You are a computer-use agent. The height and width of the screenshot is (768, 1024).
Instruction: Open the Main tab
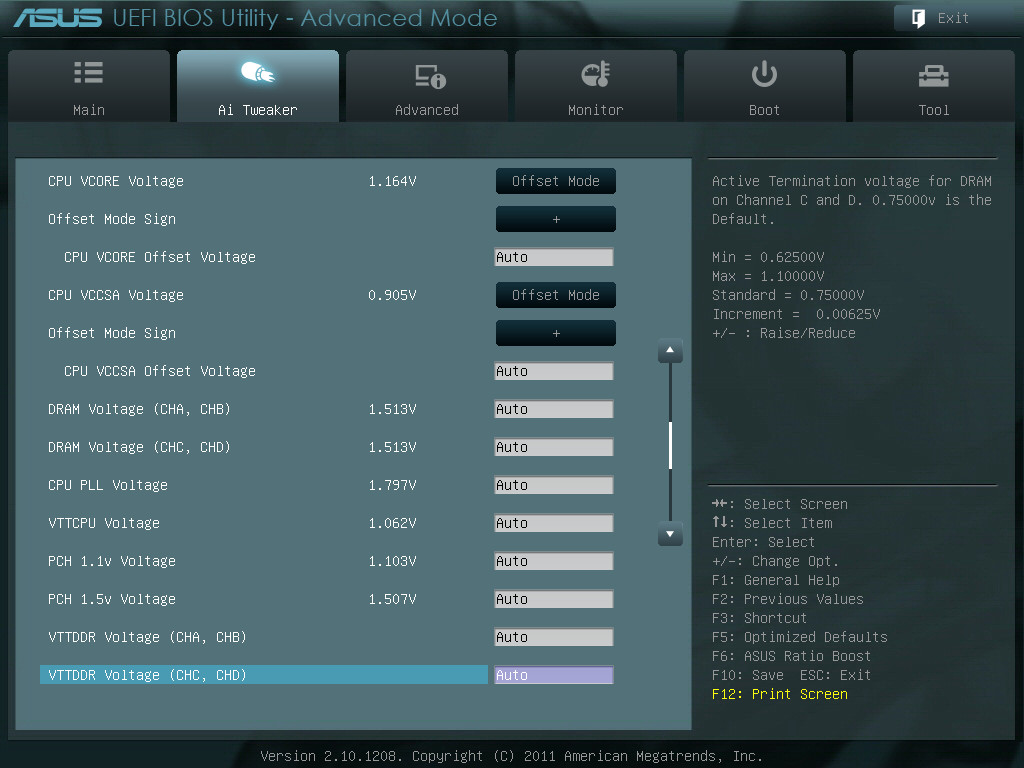(x=89, y=86)
